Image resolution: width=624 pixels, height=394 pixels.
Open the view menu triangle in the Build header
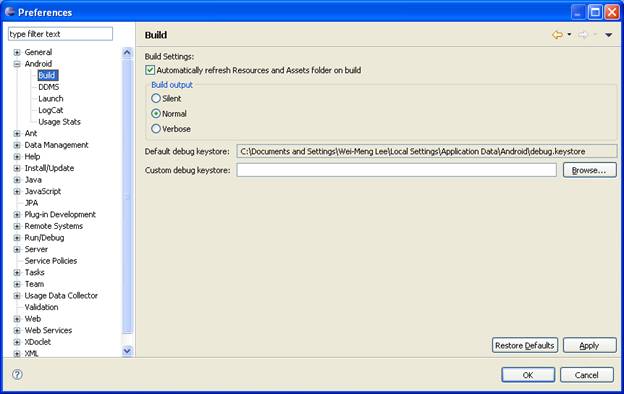point(608,35)
